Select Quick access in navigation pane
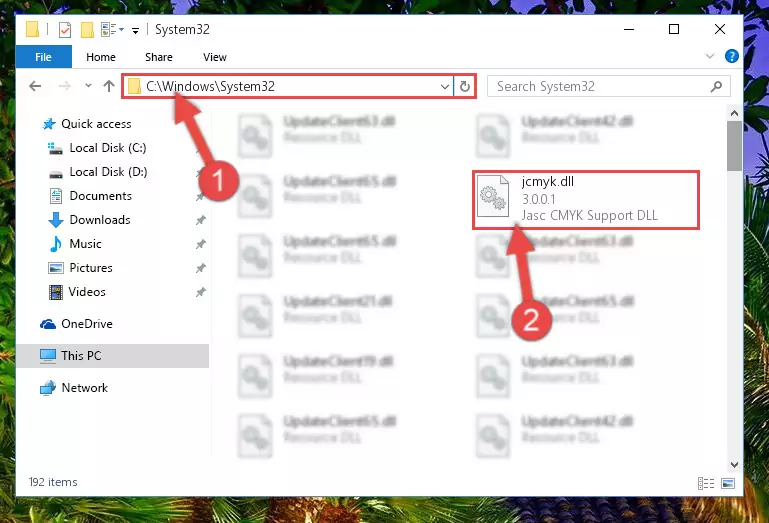769x523 pixels. point(96,124)
